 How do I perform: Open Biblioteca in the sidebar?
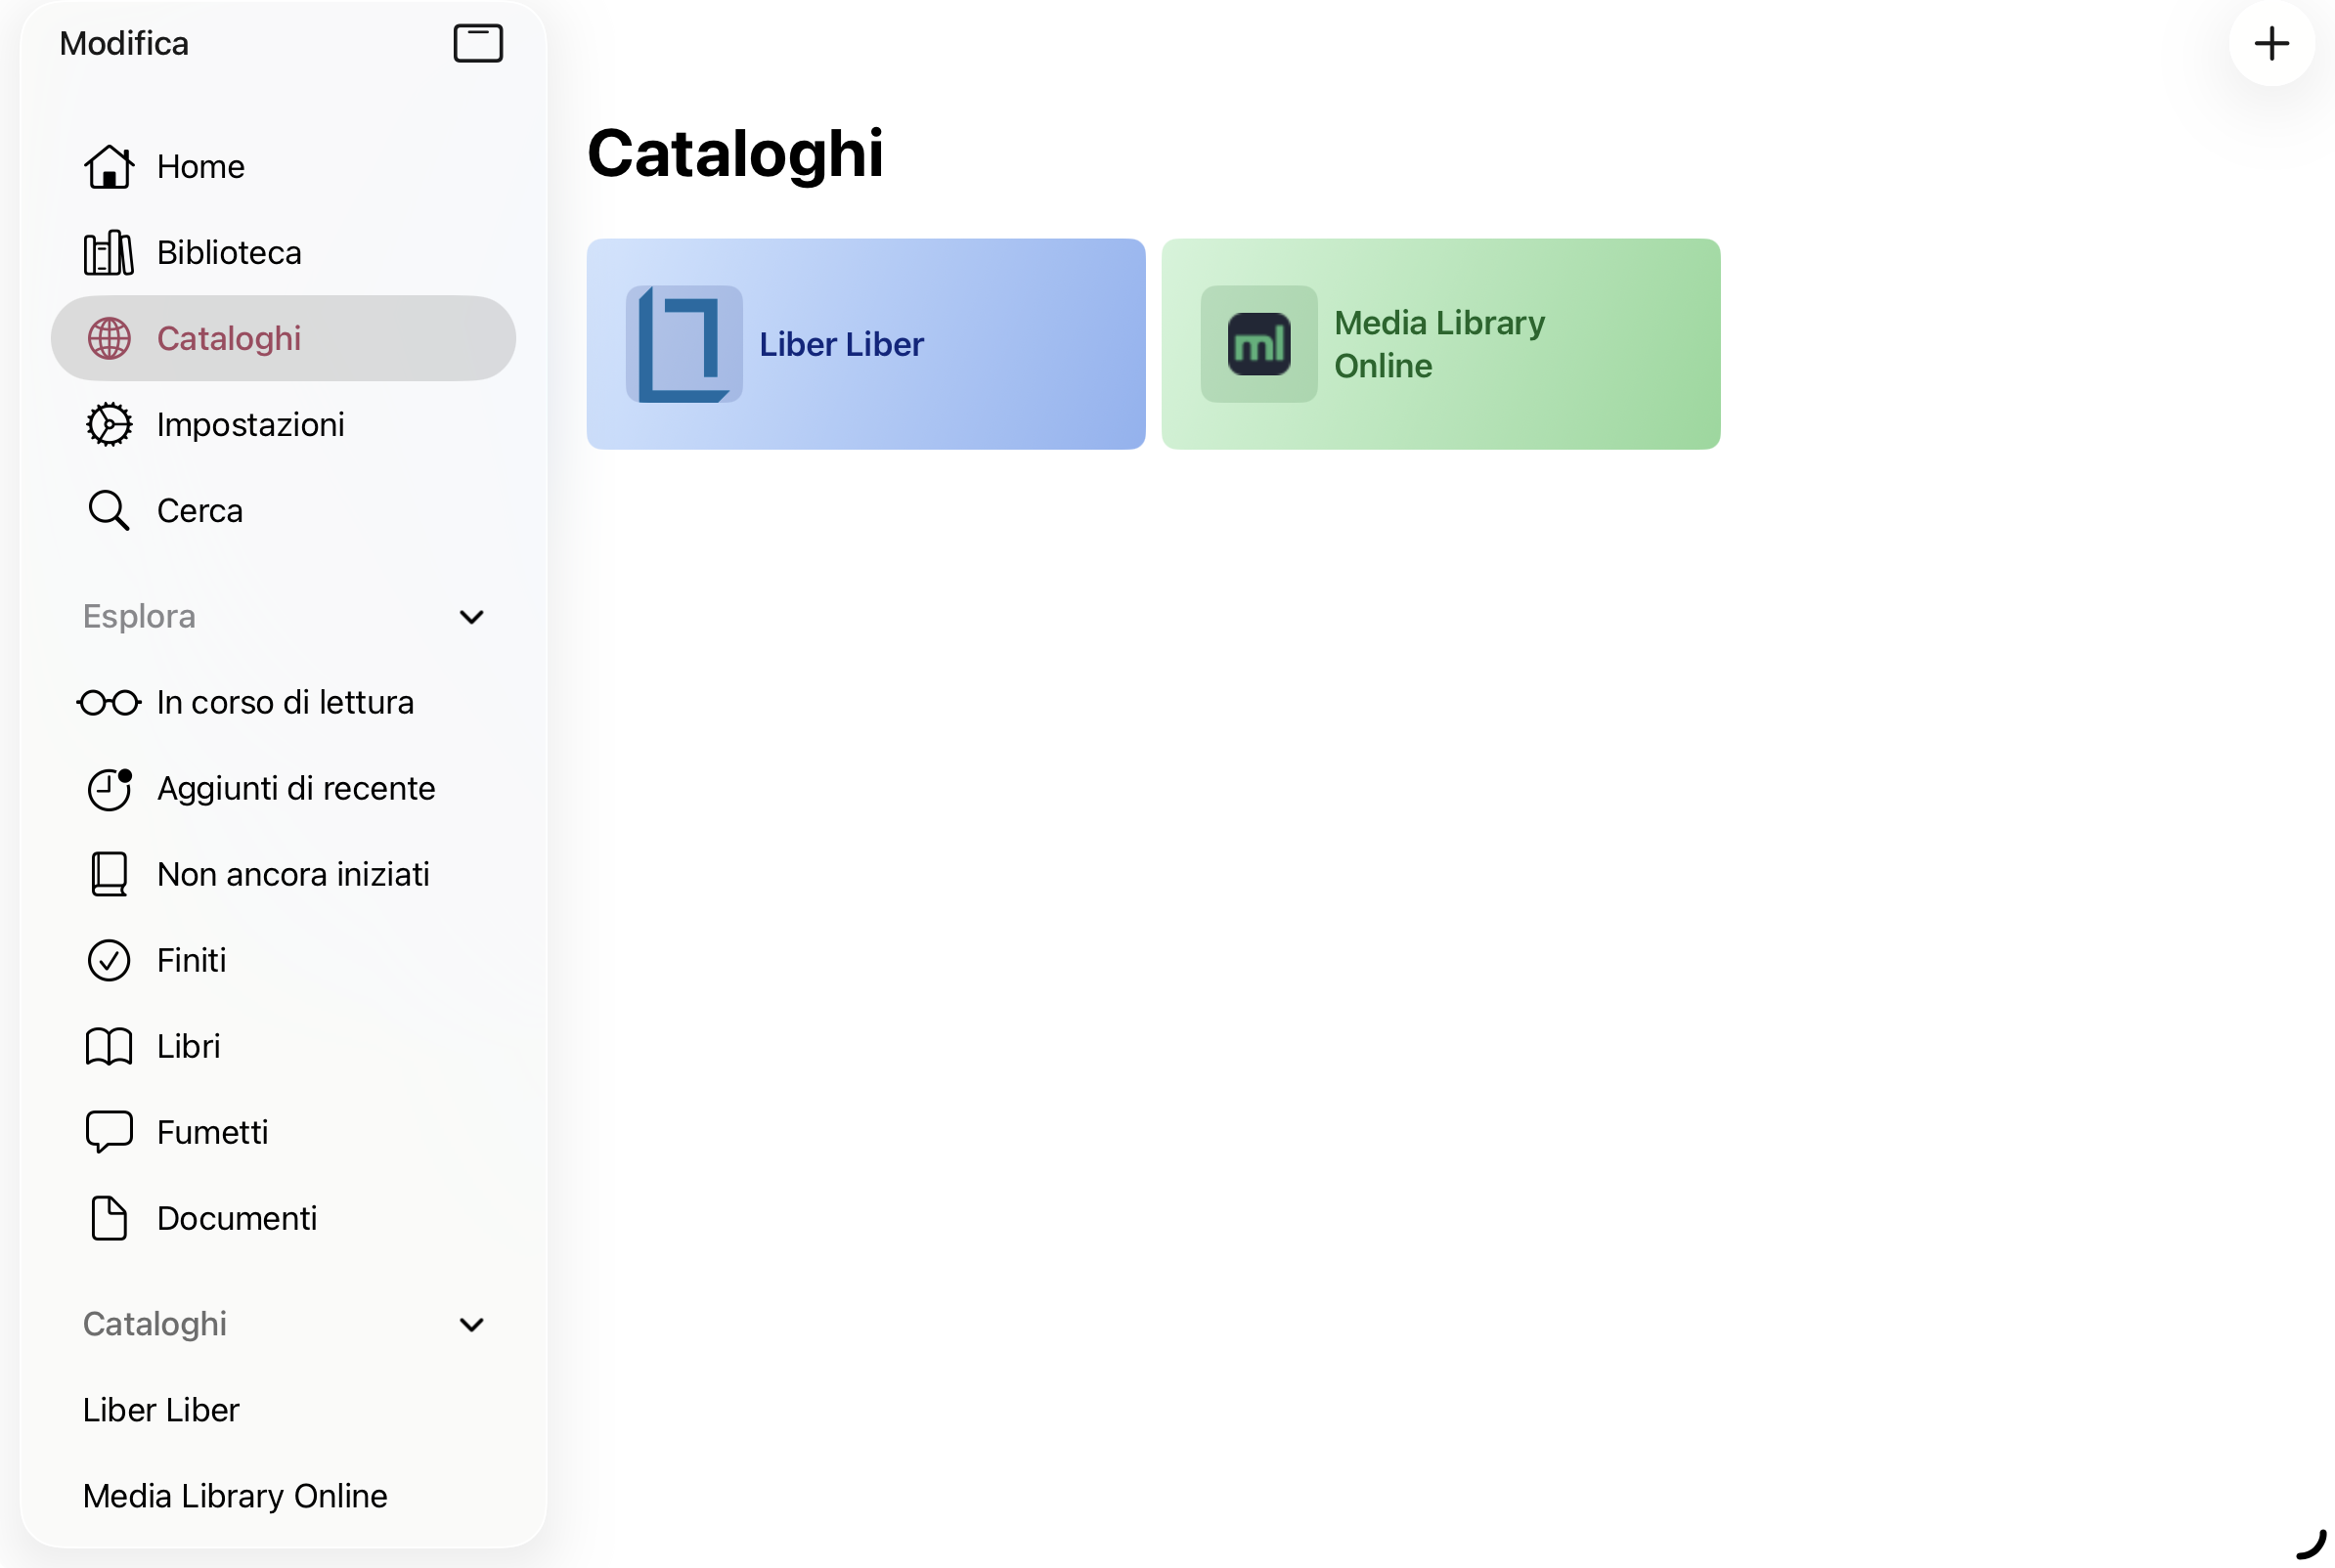coord(283,253)
